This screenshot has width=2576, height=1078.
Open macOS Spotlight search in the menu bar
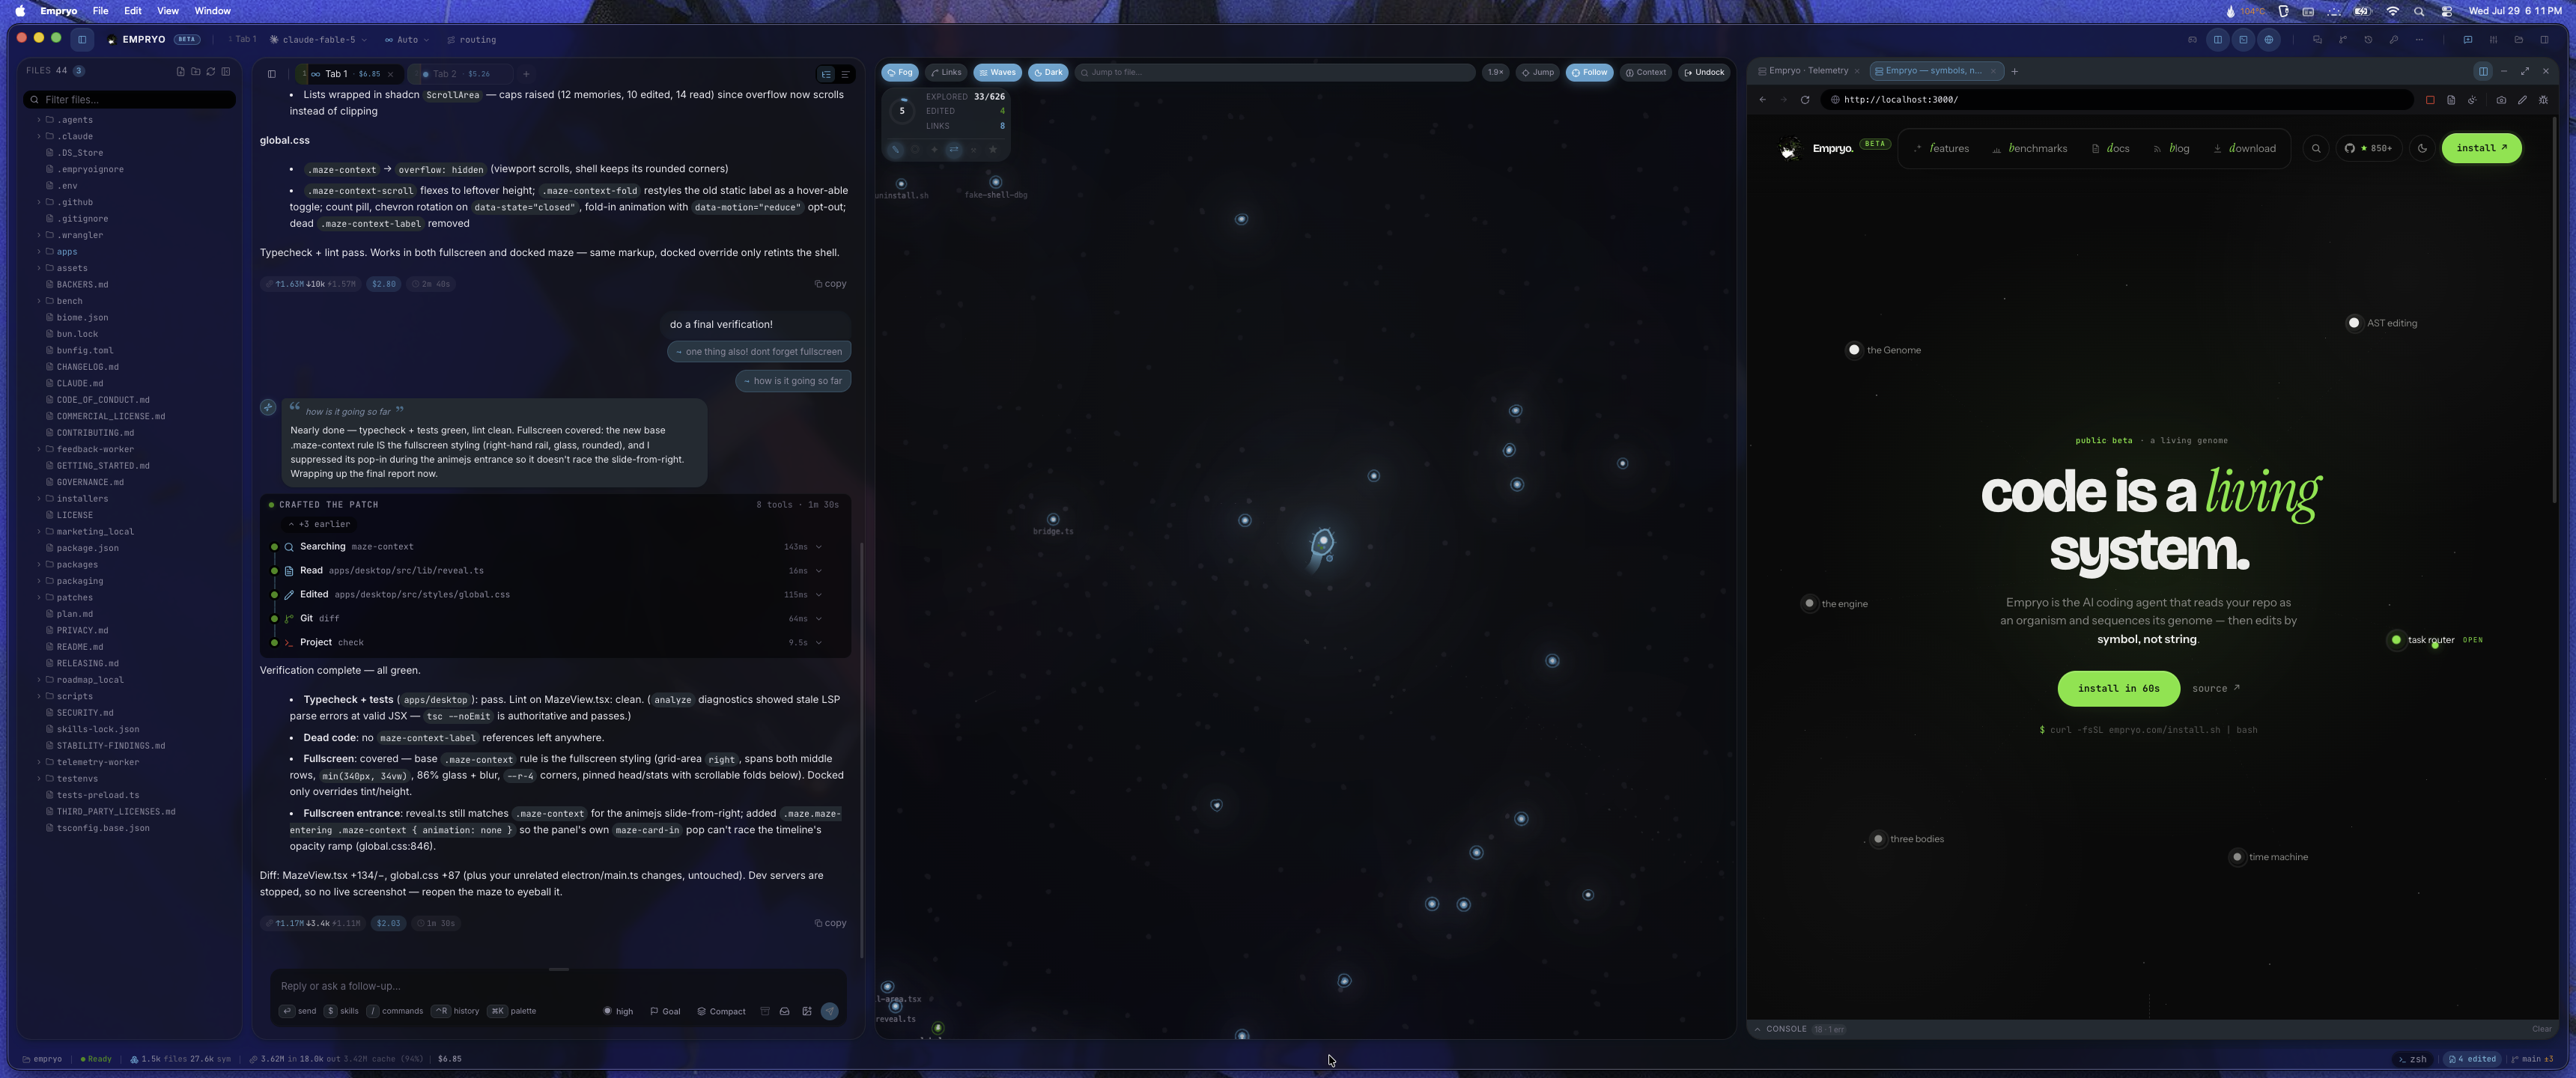(2419, 11)
